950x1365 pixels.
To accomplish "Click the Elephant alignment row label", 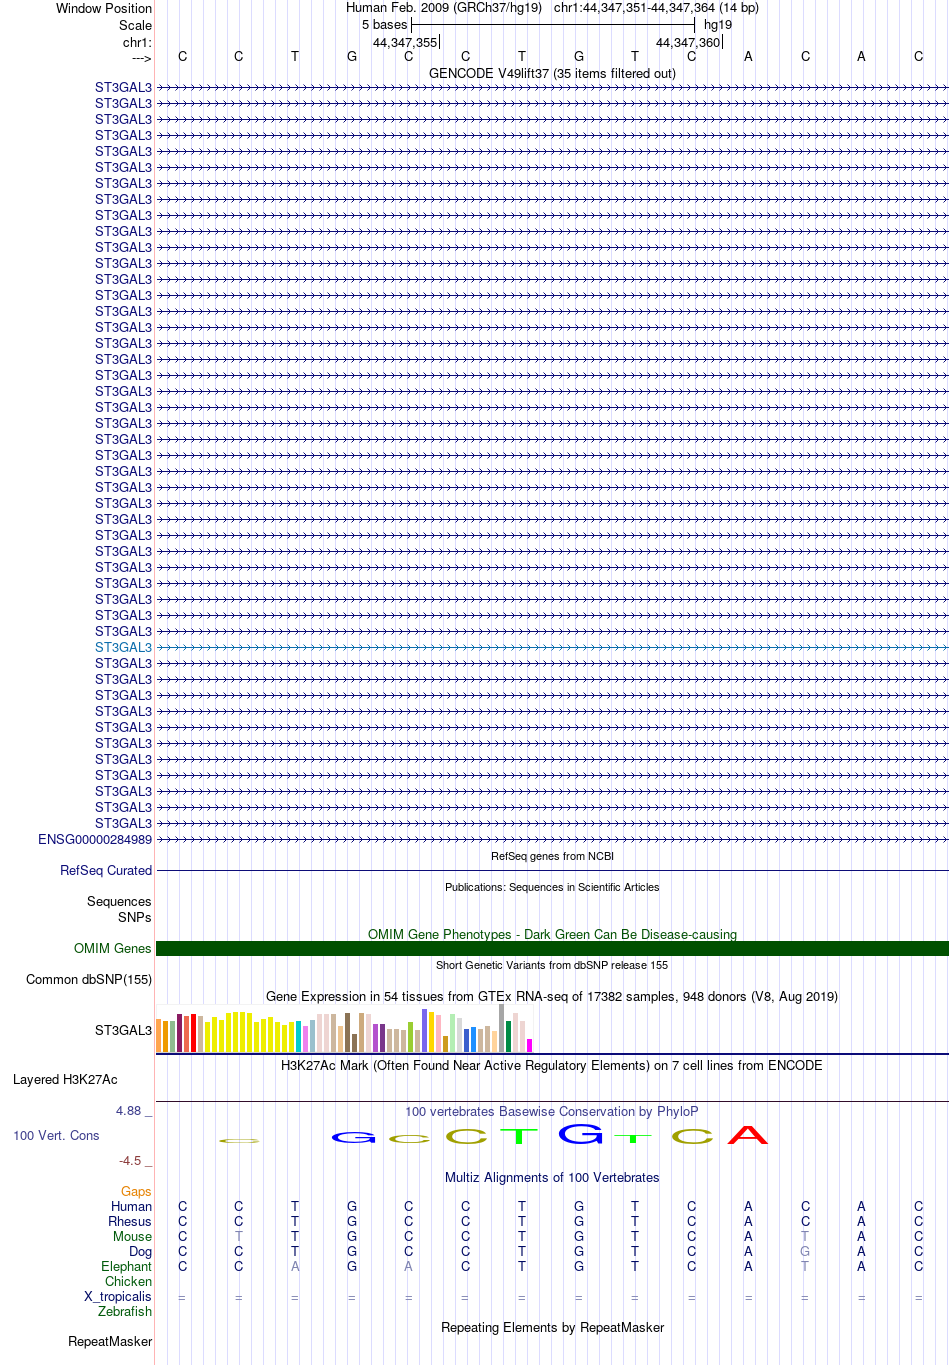I will (x=126, y=1266).
